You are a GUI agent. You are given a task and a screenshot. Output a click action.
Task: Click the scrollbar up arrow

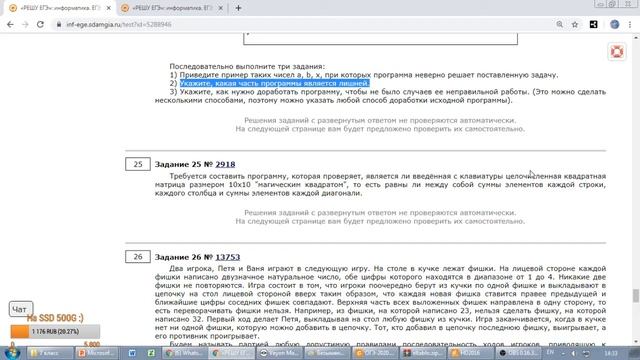[x=636, y=38]
